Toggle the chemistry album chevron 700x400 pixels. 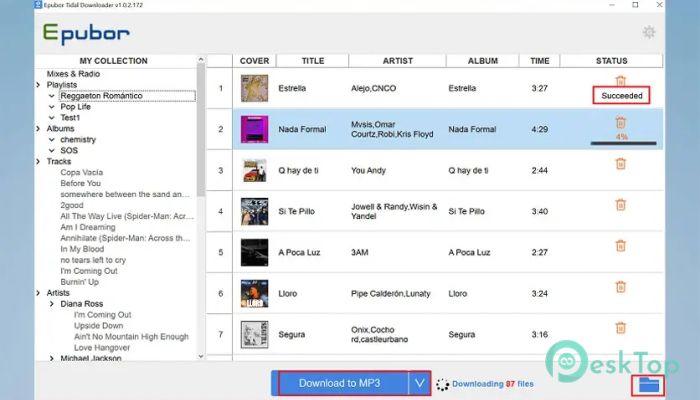click(x=52, y=140)
